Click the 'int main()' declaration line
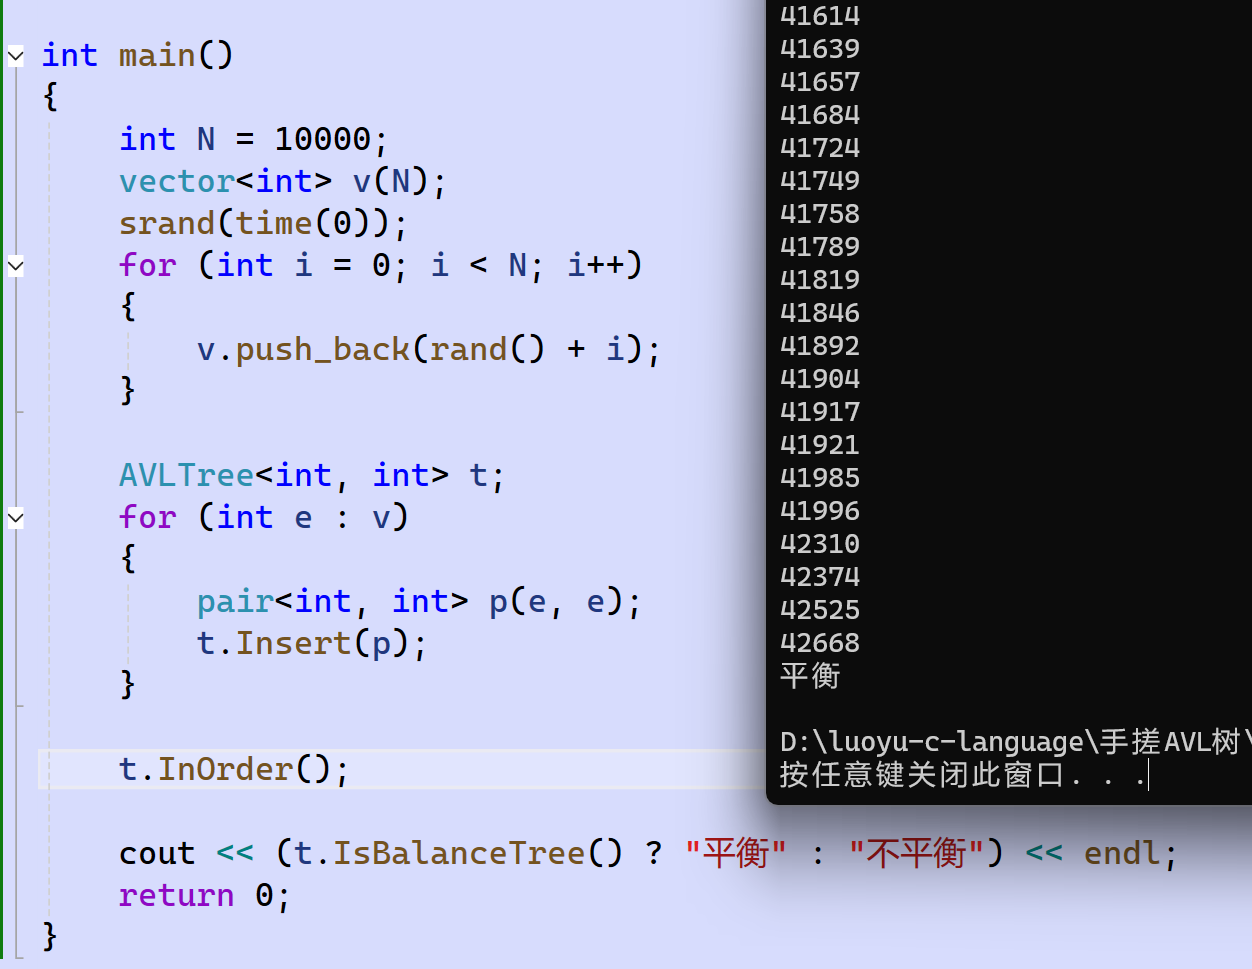The width and height of the screenshot is (1252, 969). coord(137,55)
